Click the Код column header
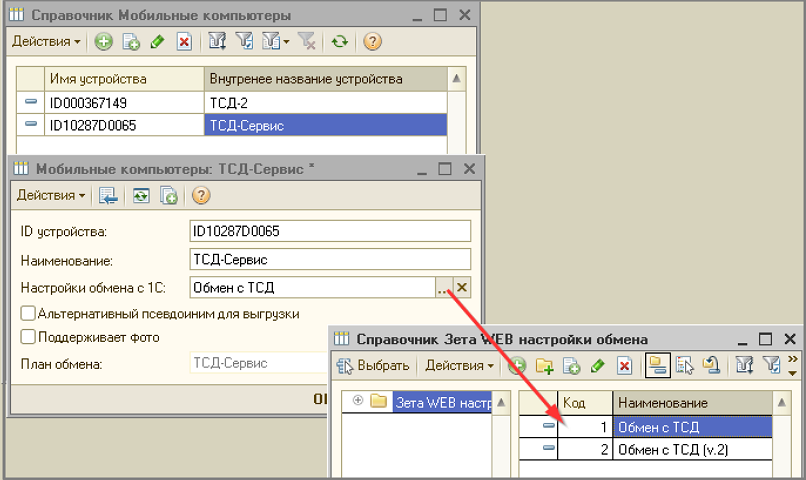Screen dimensions: 806x480 585,403
